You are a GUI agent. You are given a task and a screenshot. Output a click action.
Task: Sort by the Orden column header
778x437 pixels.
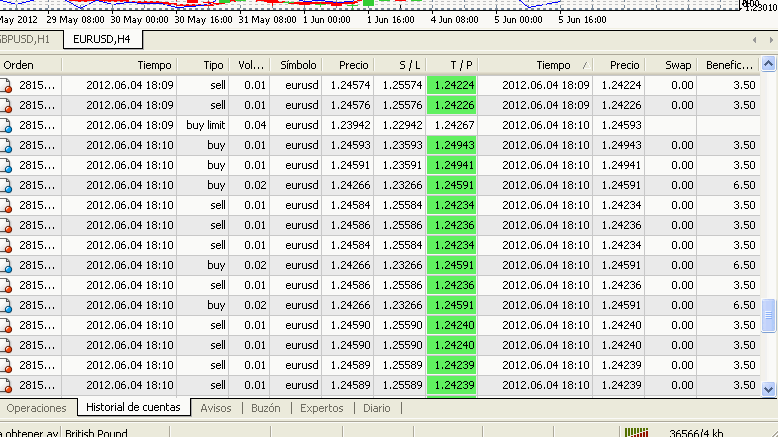(x=20, y=65)
